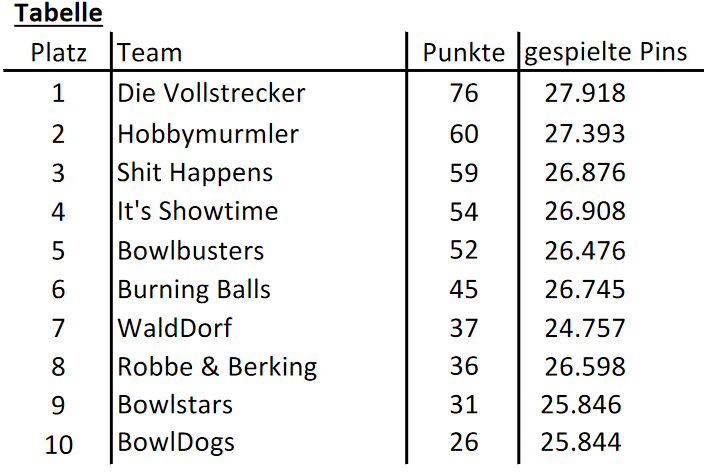Viewport: 704px width, 473px height.
Task: Select the Shit Happens team cell
Action: click(x=195, y=173)
